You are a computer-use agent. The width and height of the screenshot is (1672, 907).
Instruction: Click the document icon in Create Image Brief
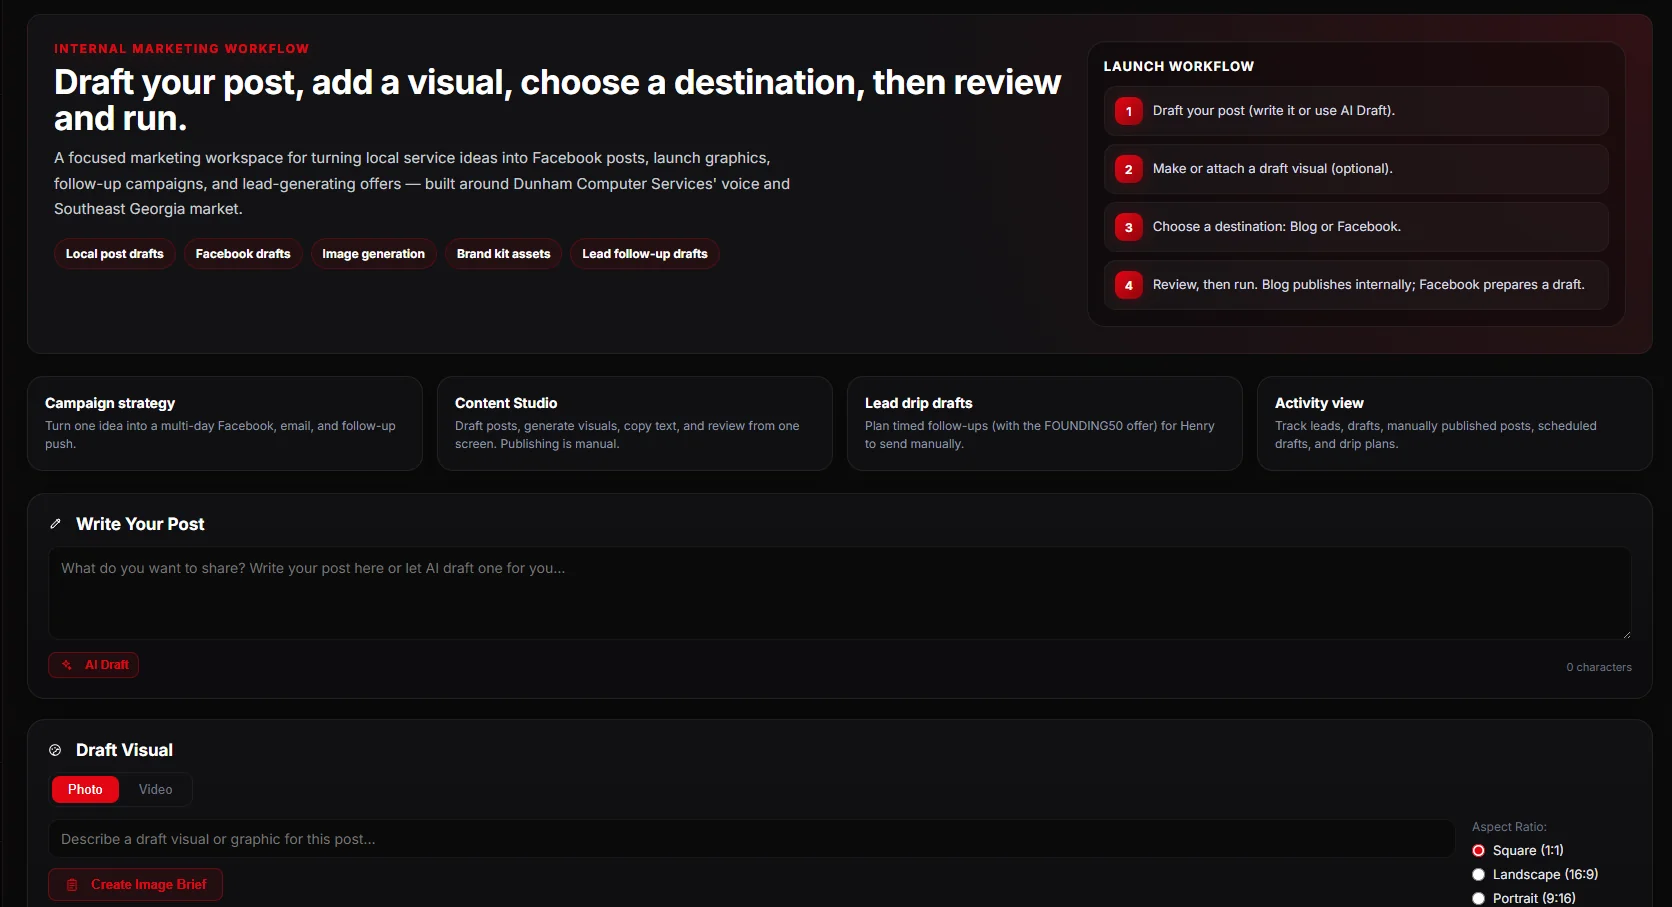pos(72,885)
